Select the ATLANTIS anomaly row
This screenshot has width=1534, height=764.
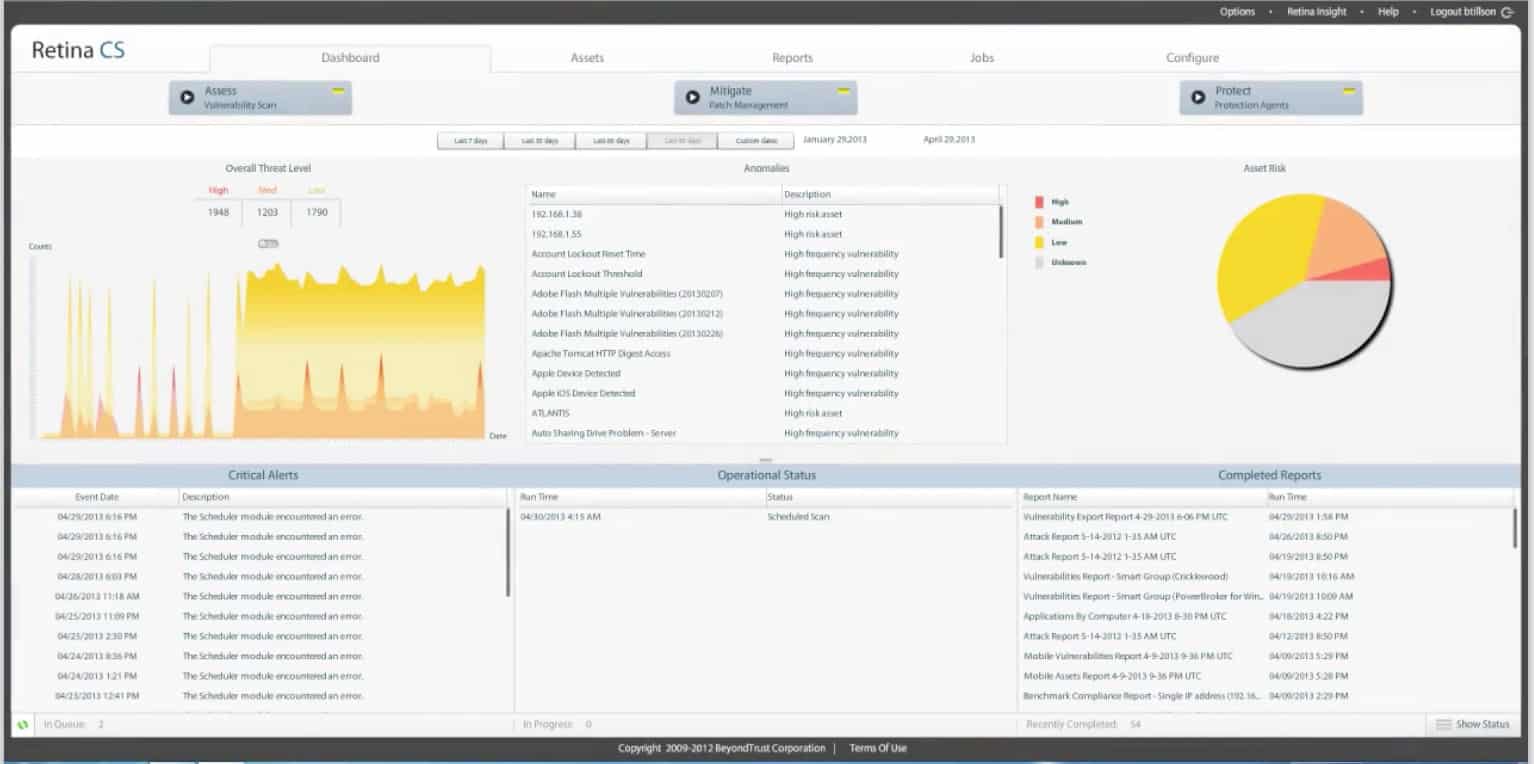pyautogui.click(x=763, y=414)
